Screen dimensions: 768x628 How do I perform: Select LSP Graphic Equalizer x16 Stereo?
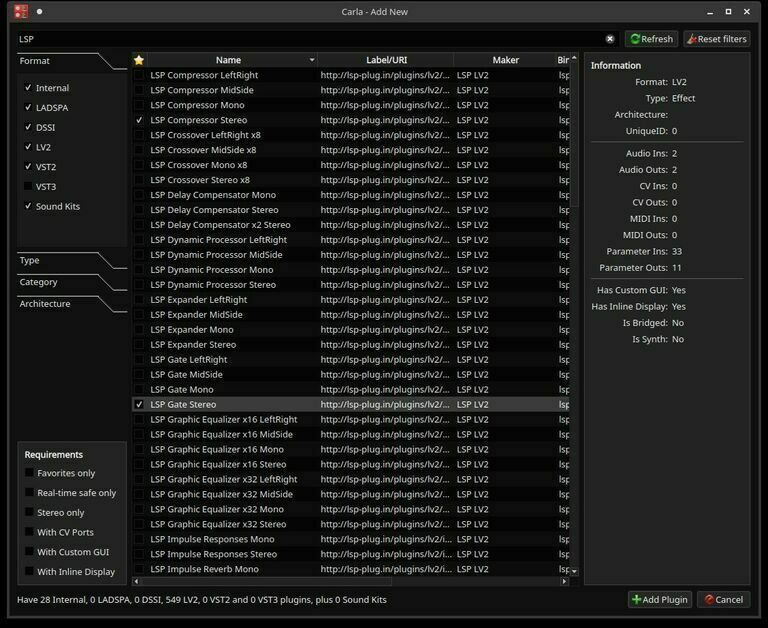point(351,464)
